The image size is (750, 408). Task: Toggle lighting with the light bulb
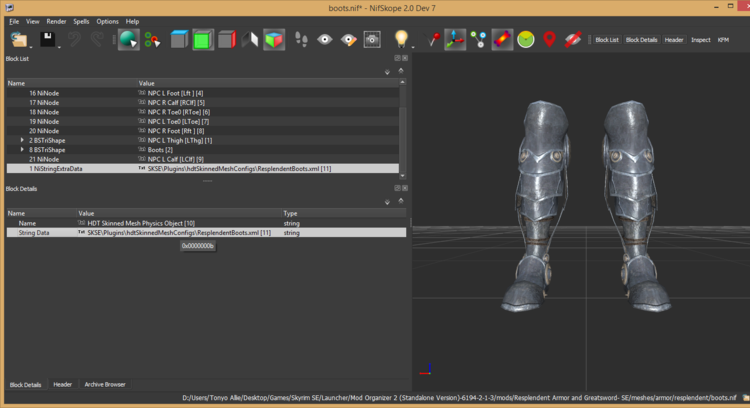pos(401,39)
